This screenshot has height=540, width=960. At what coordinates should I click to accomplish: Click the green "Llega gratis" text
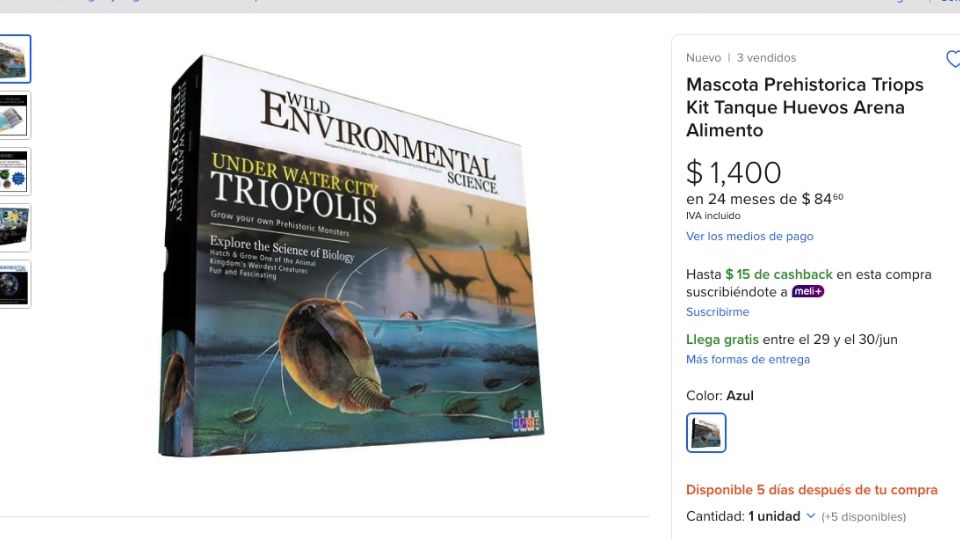tap(722, 339)
